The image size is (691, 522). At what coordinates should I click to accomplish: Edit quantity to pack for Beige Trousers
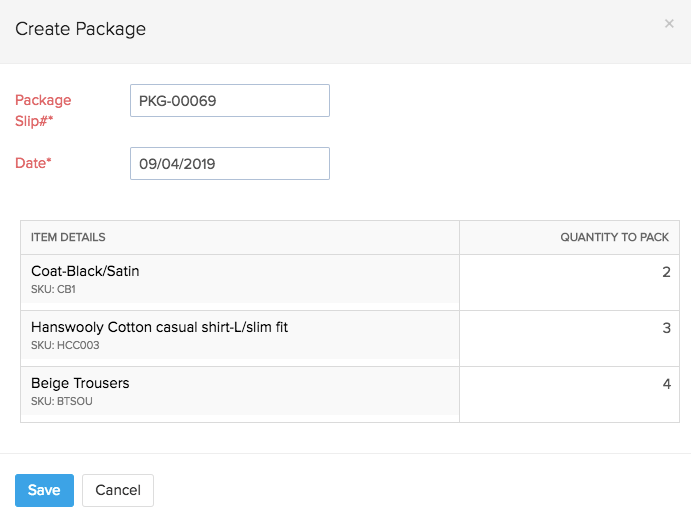[x=566, y=384]
